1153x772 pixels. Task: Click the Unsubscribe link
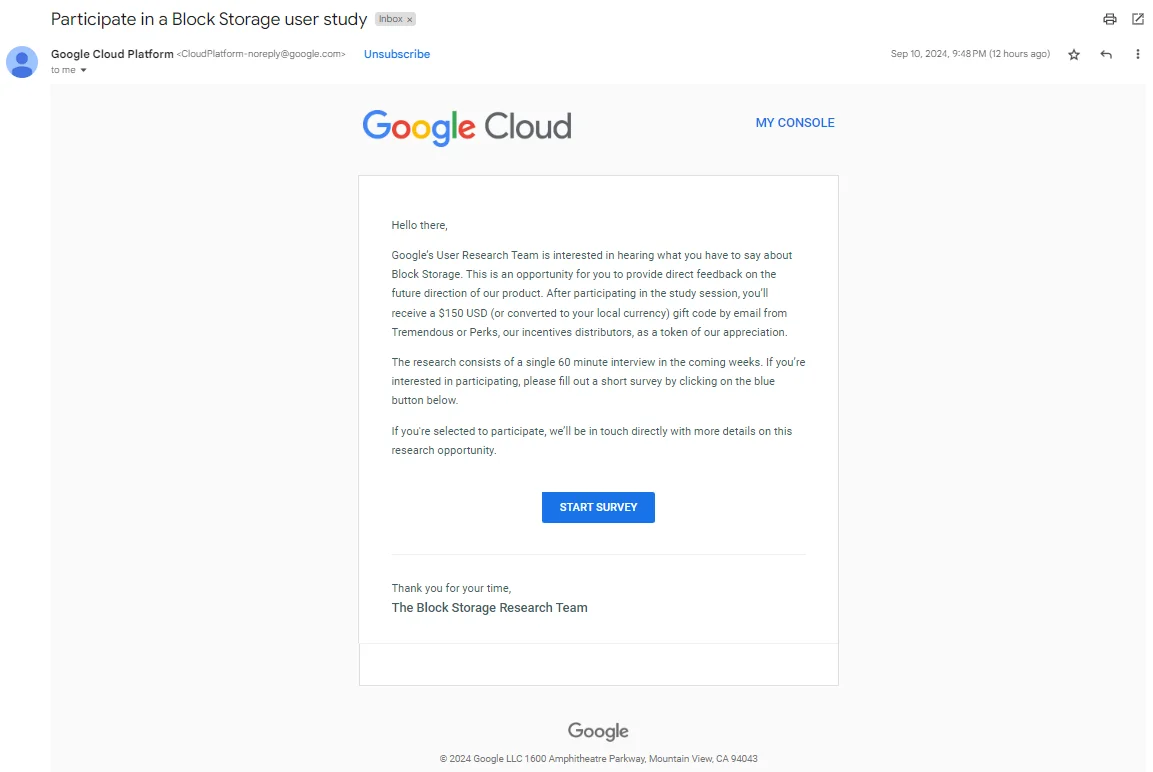tap(397, 54)
